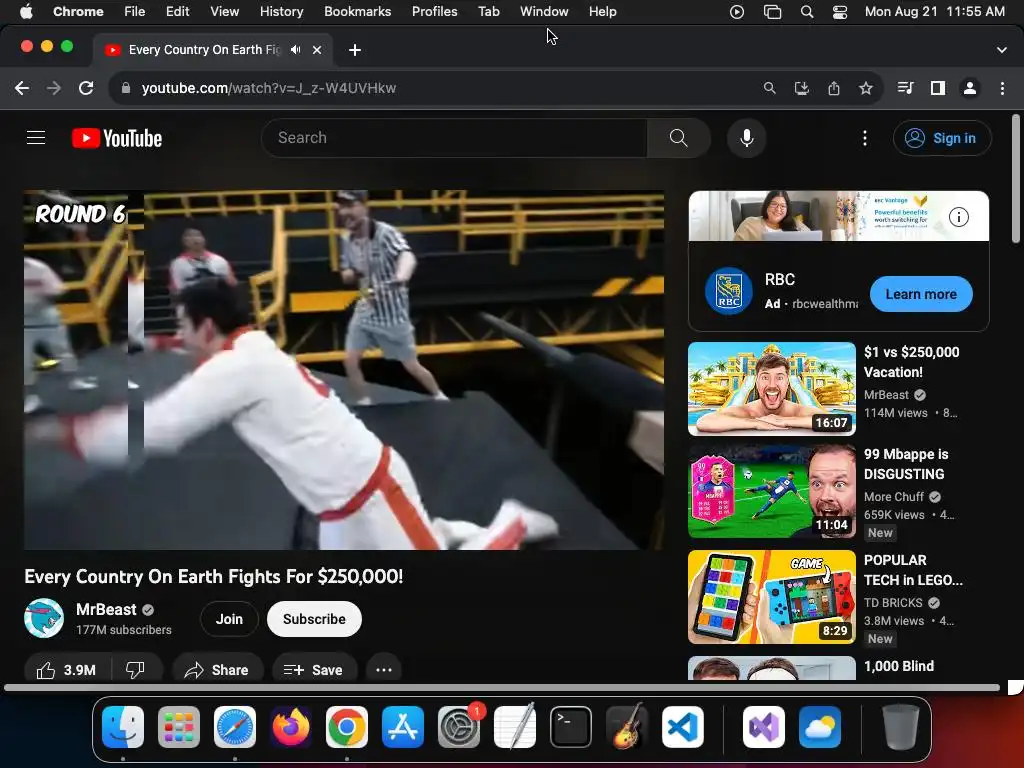This screenshot has height=768, width=1024.
Task: Install app via address bar icon
Action: point(801,88)
